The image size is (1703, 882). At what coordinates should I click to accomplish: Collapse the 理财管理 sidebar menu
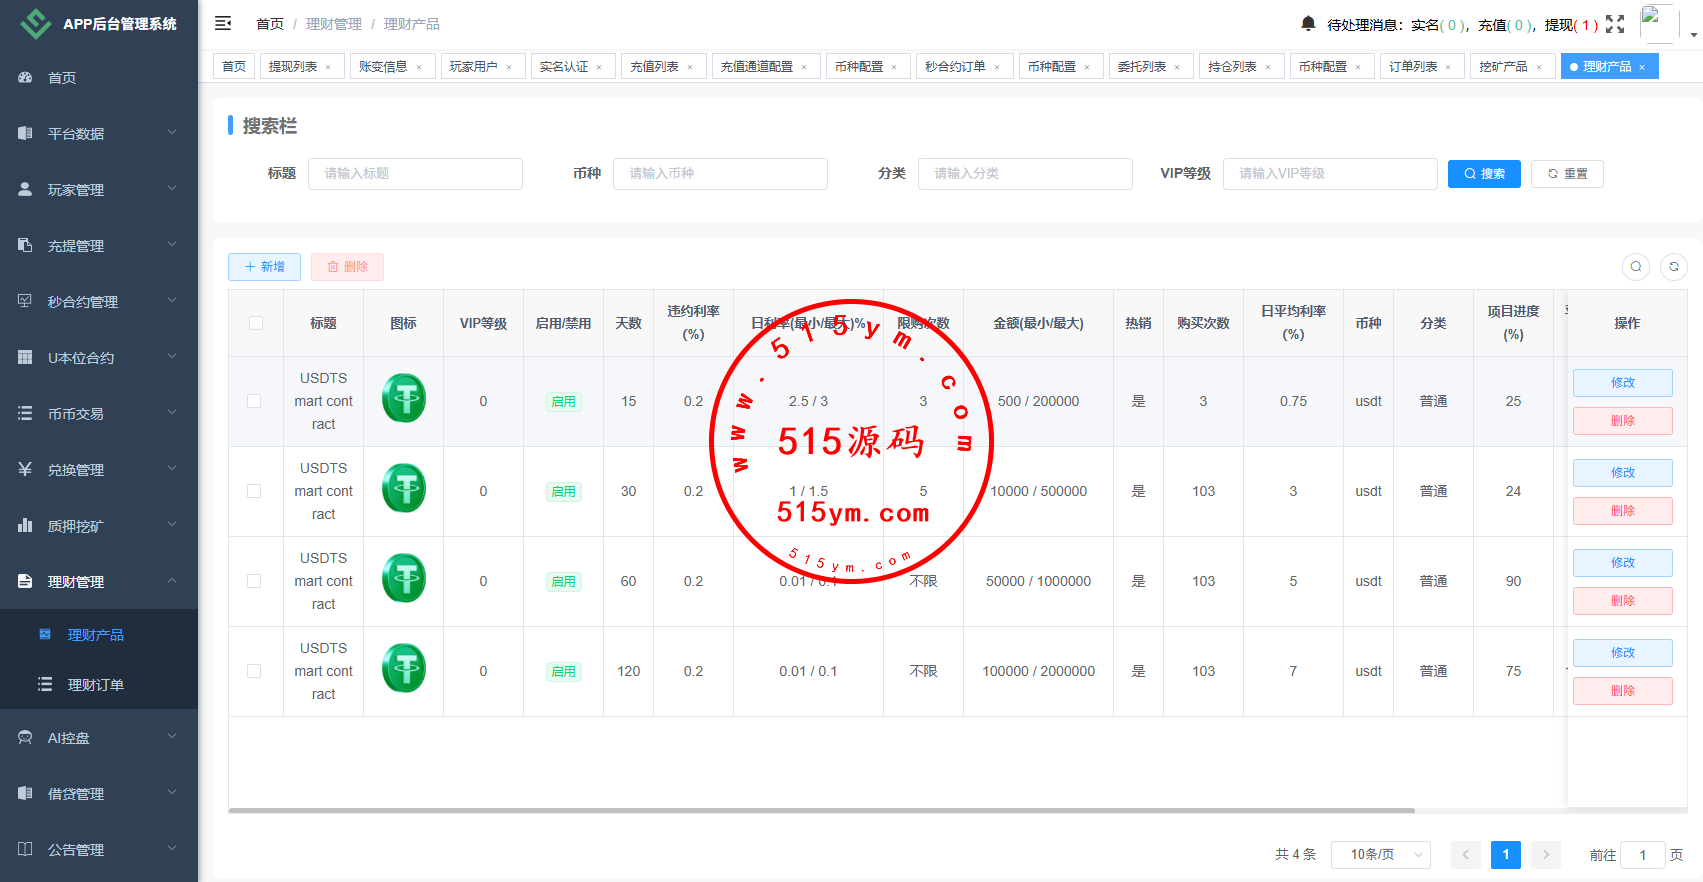tap(98, 581)
